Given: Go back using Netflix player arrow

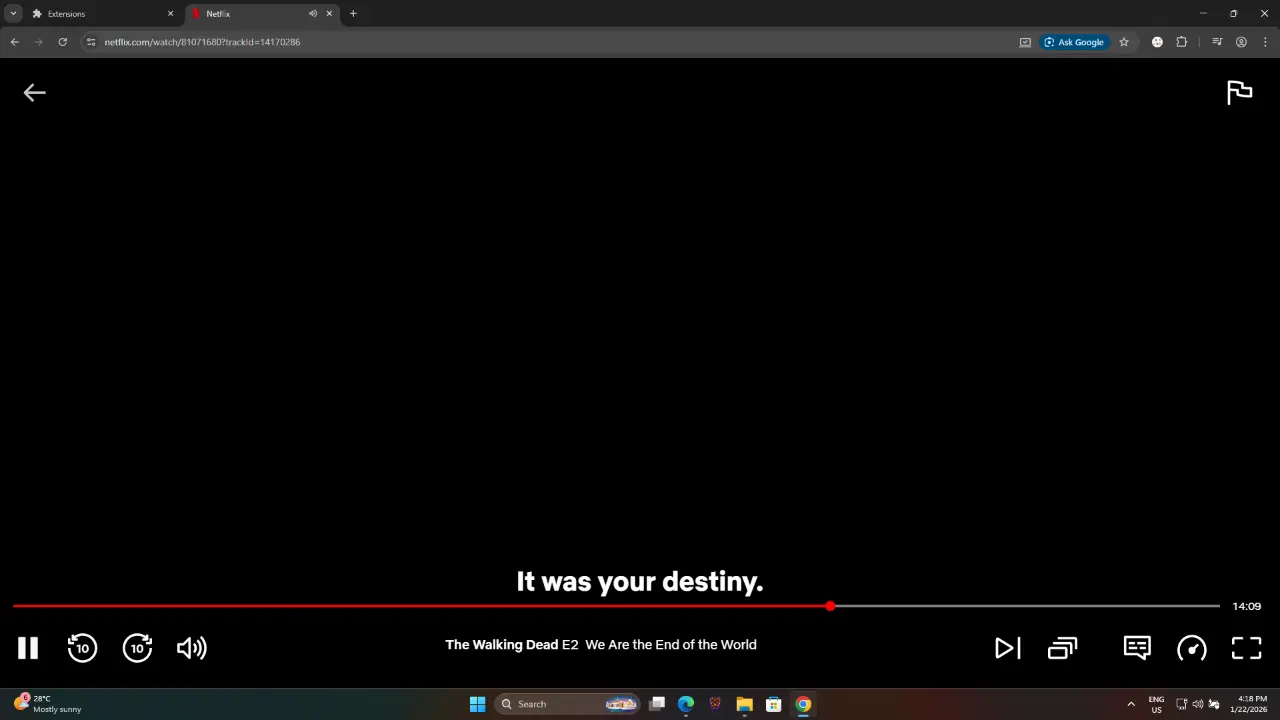Looking at the screenshot, I should pos(34,93).
